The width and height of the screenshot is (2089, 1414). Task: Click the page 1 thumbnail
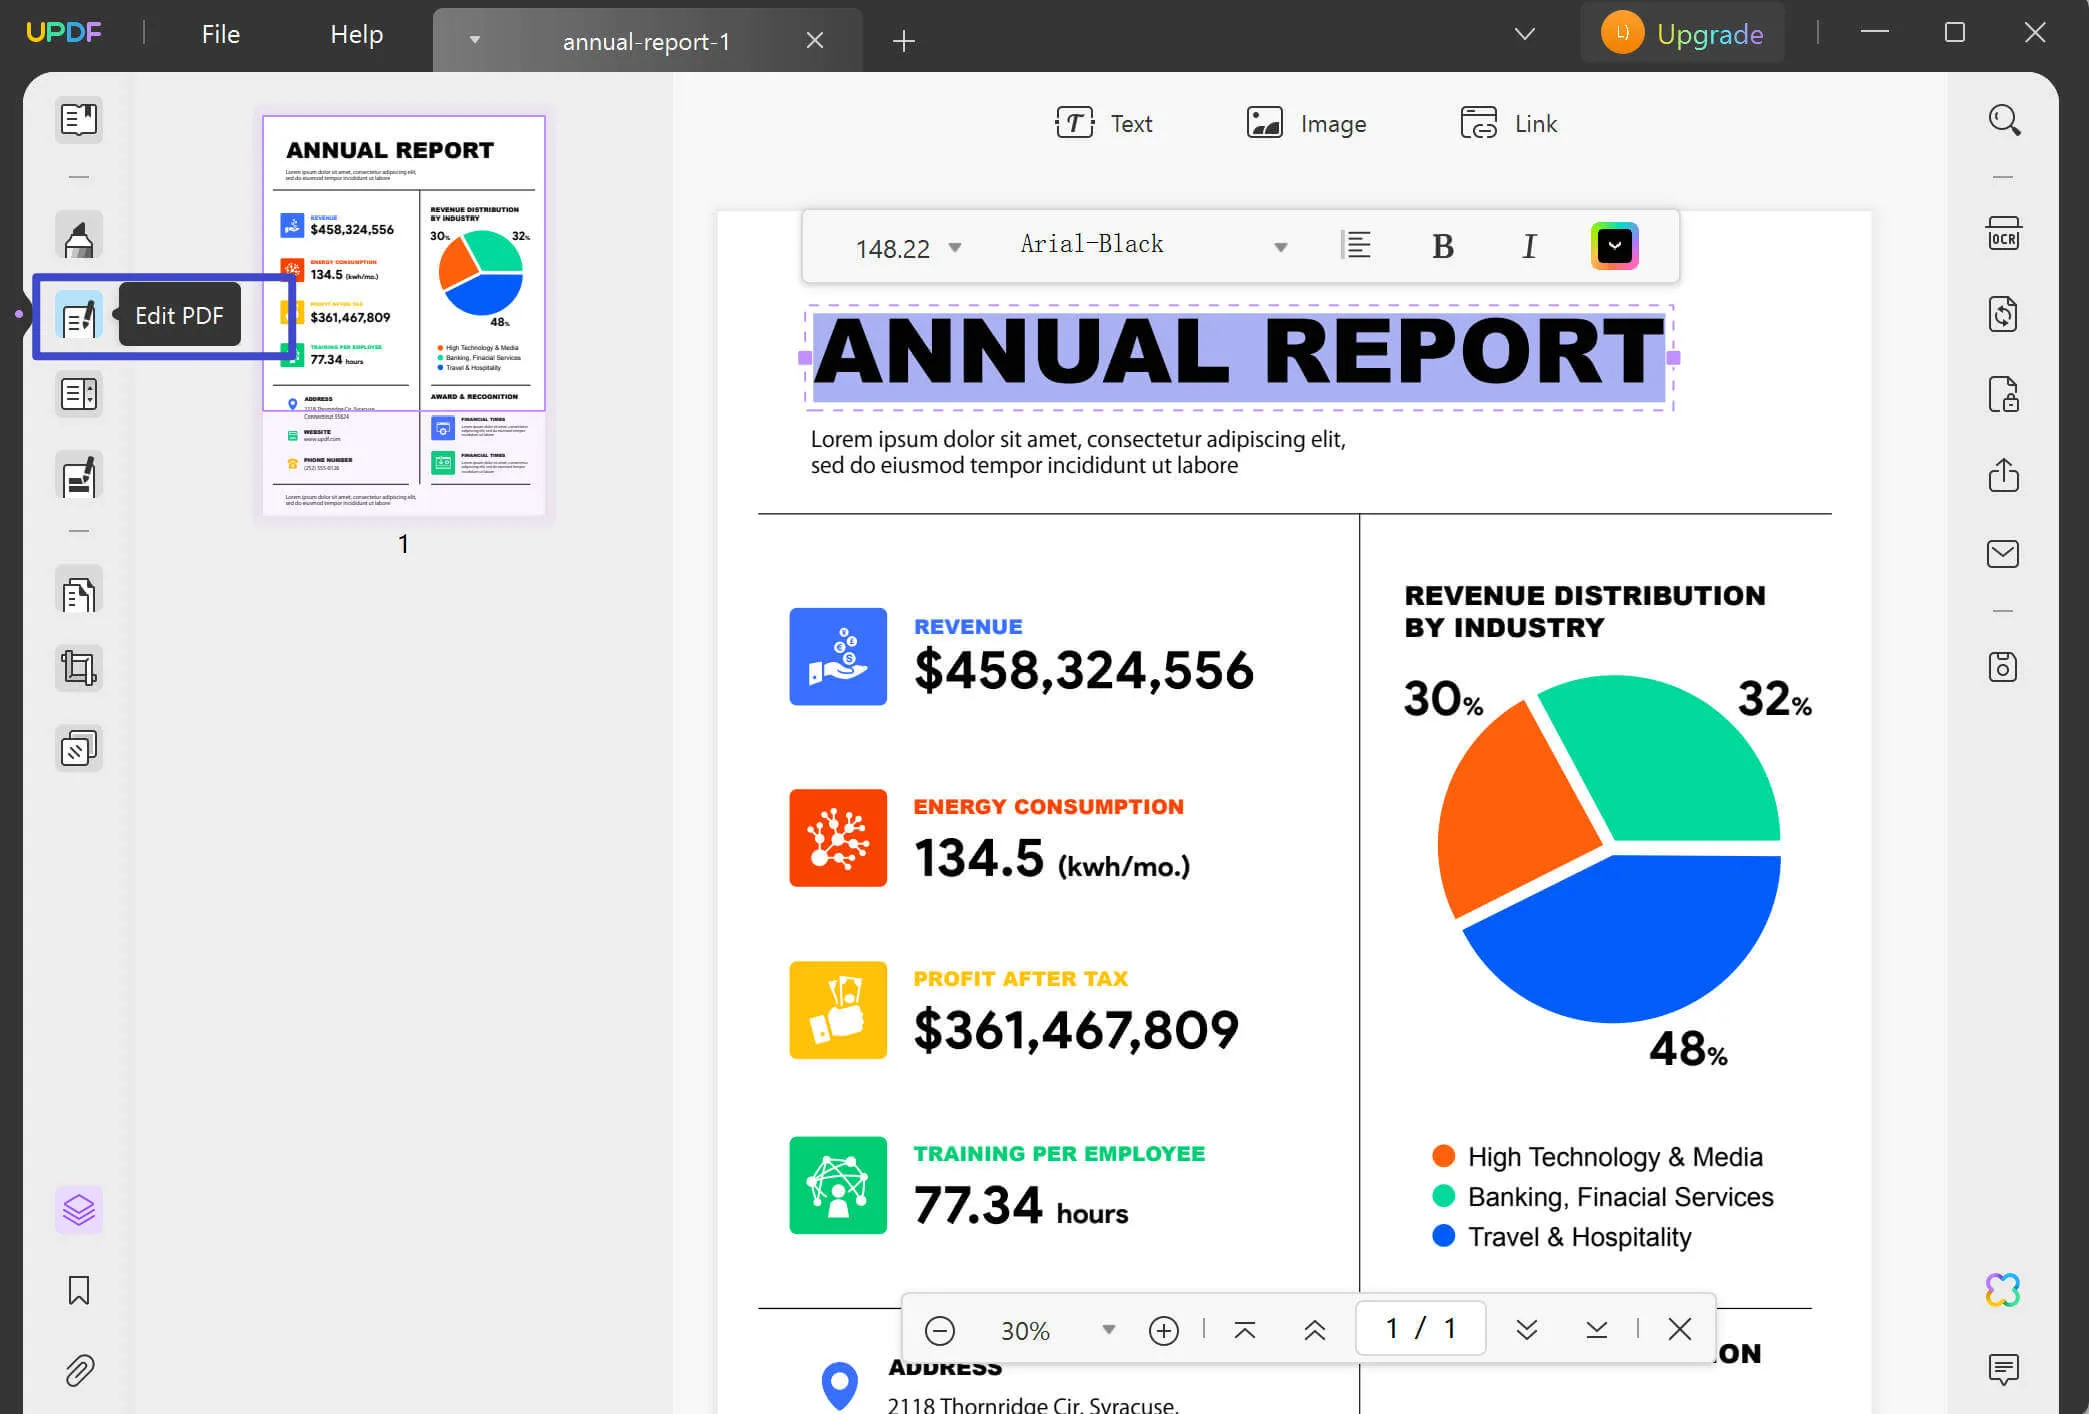[x=404, y=314]
